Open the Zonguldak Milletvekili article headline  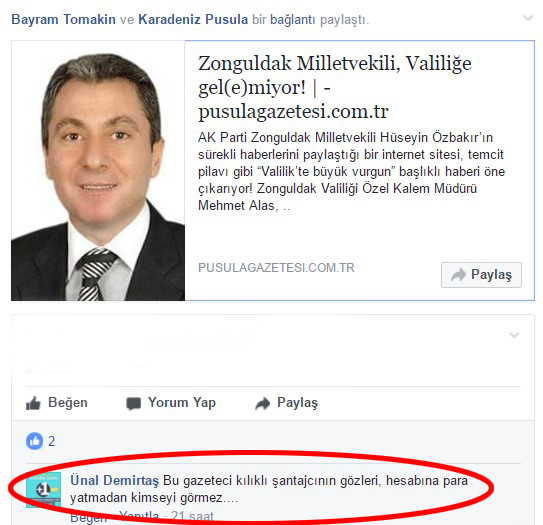[x=335, y=87]
